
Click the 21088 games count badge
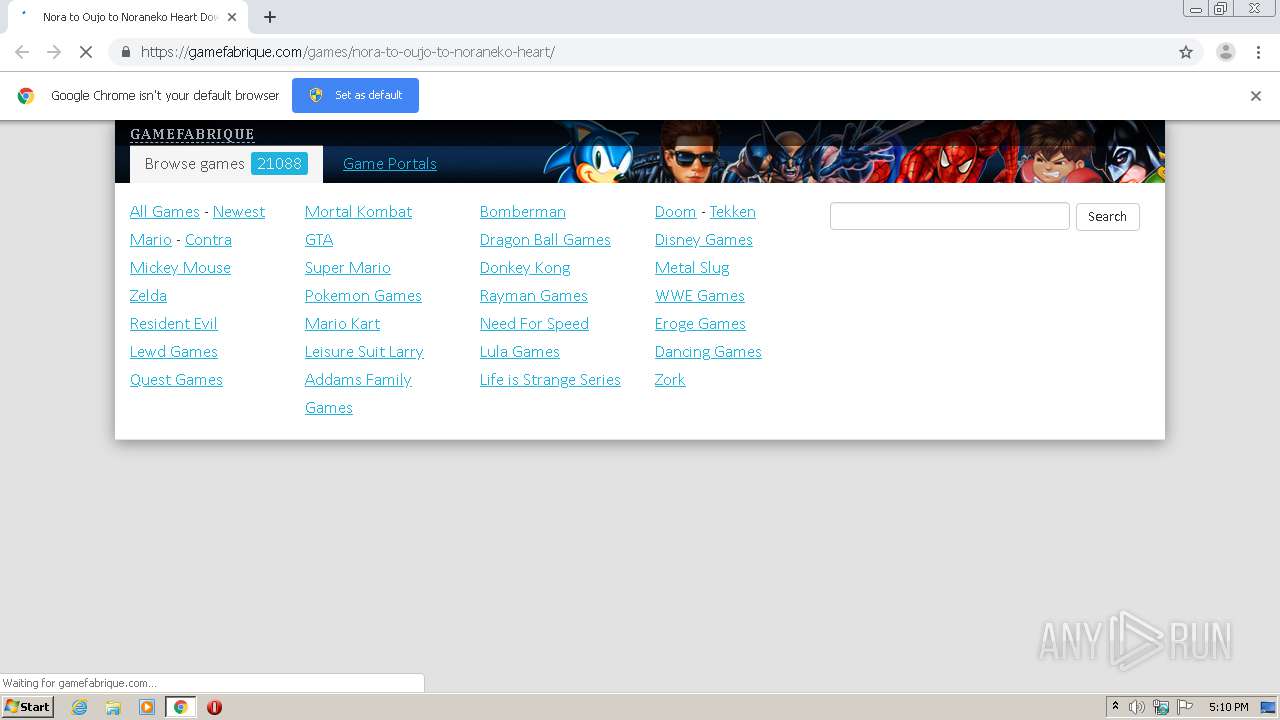[x=279, y=164]
